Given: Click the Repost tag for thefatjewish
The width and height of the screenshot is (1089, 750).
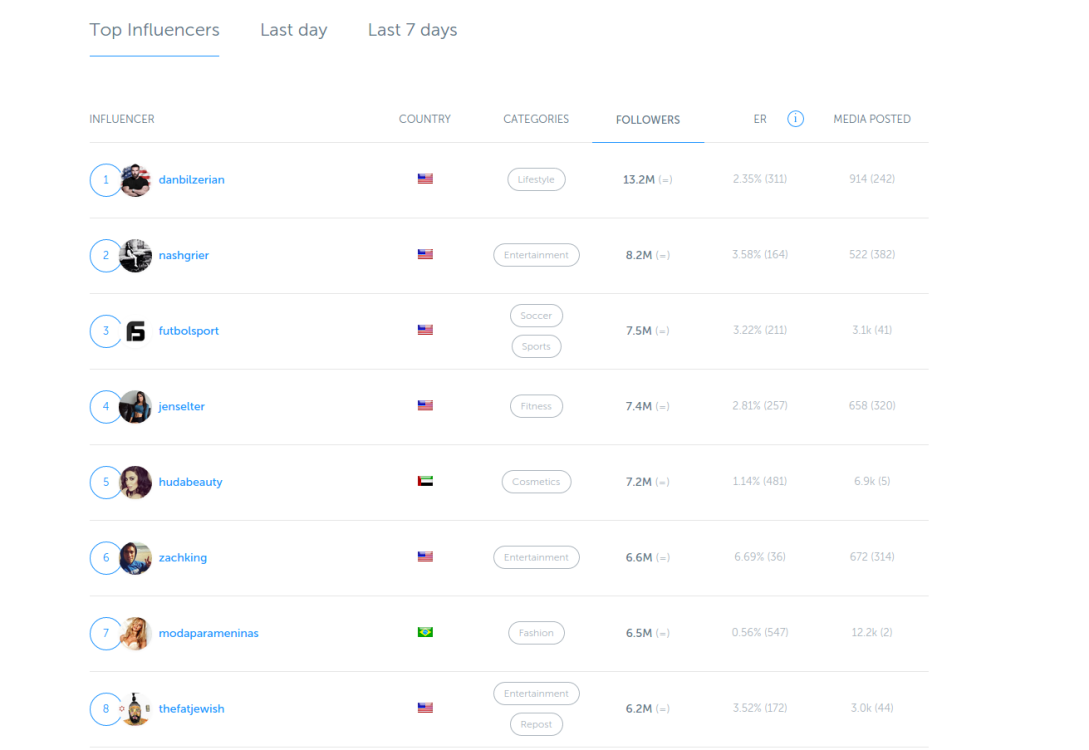Looking at the screenshot, I should point(536,724).
